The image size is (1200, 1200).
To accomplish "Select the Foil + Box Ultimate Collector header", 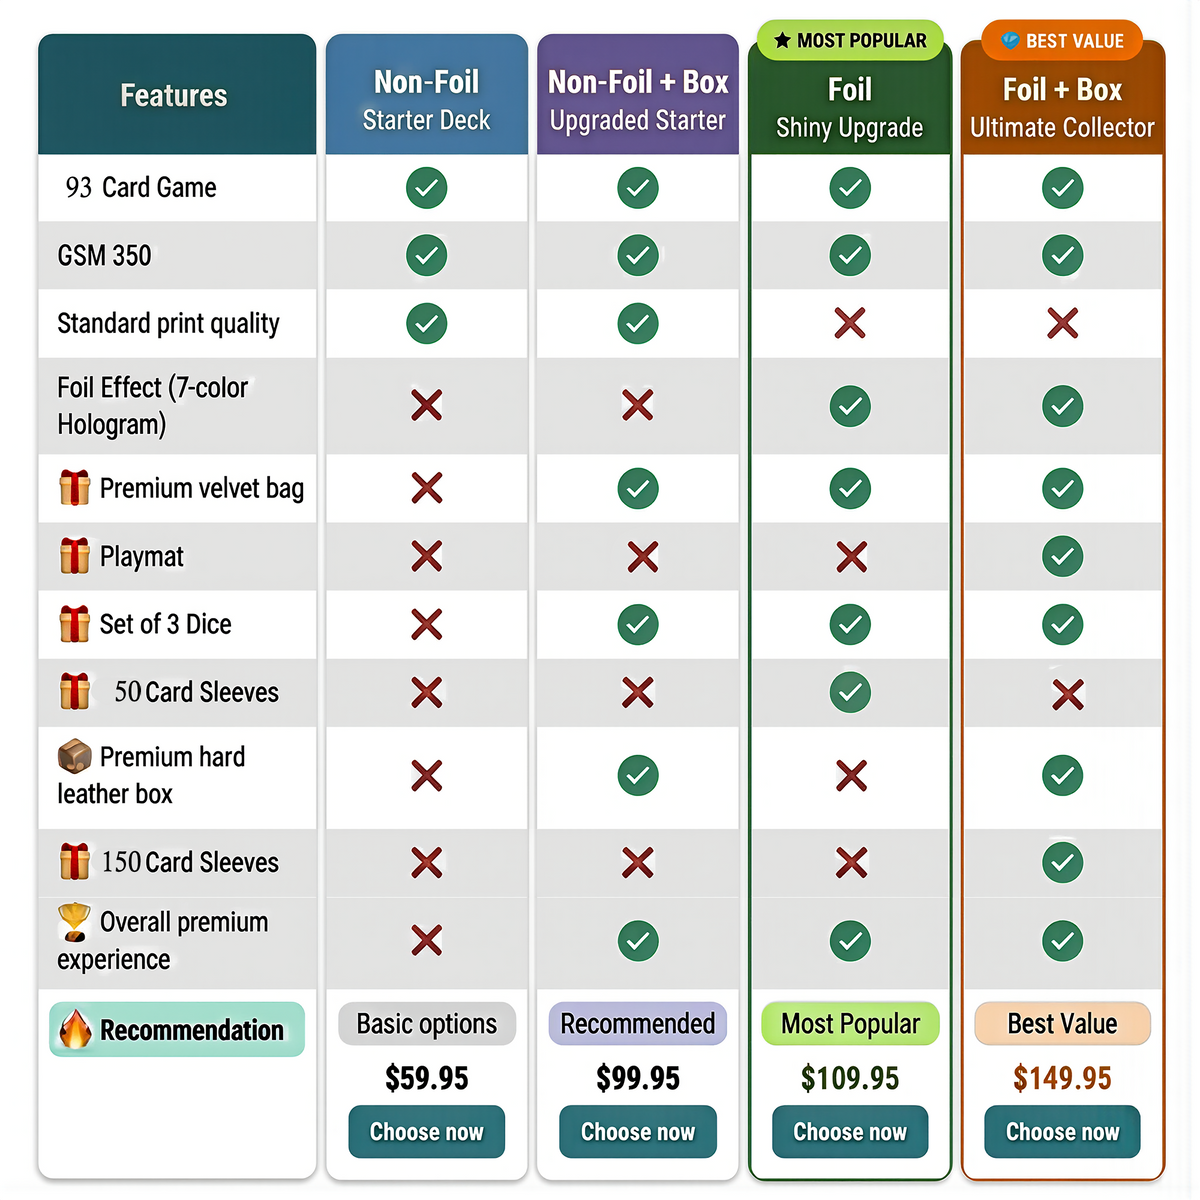I will tap(1062, 106).
